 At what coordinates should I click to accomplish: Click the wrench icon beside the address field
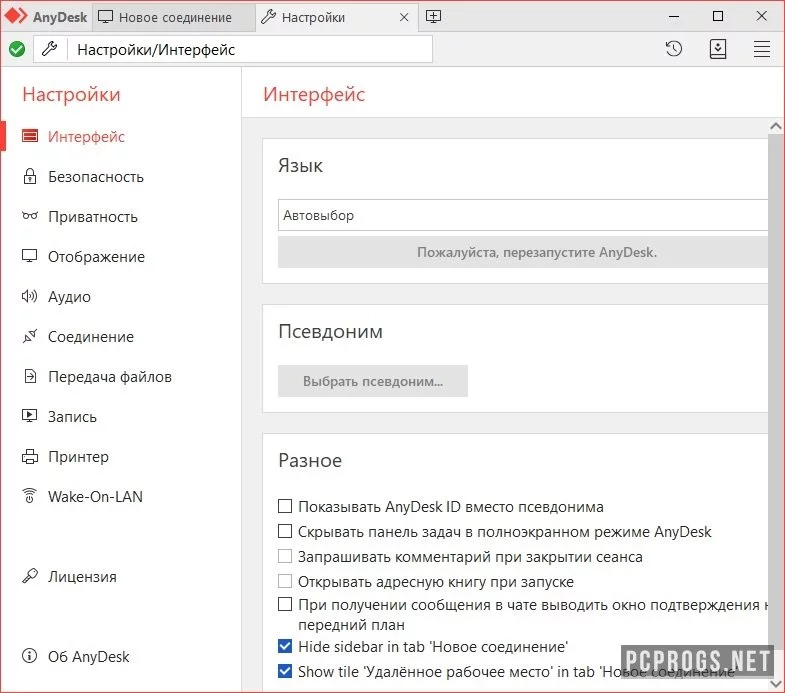50,49
